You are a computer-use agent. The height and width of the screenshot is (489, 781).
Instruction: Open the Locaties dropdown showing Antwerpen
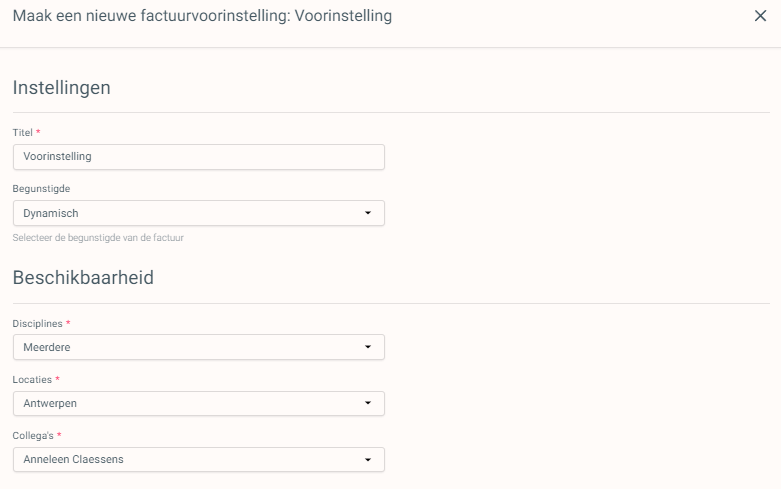(199, 403)
